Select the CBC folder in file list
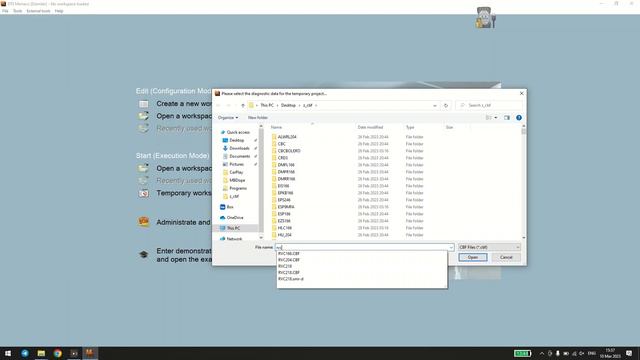Screen dimensions: 640x360 (x=282, y=144)
